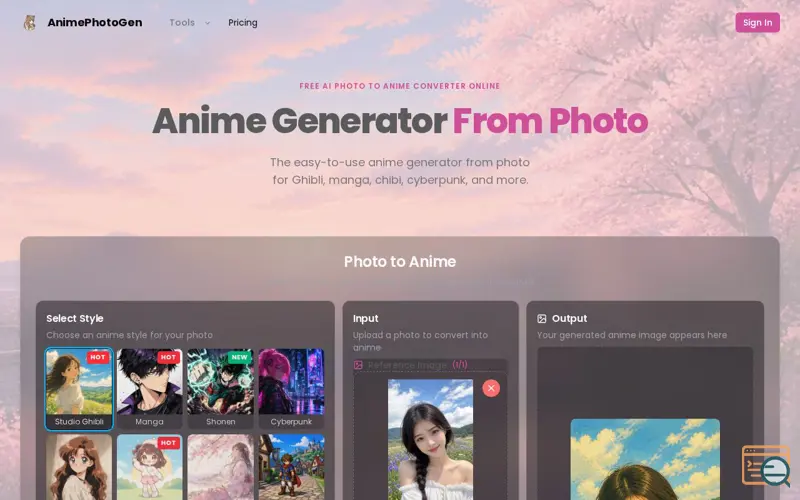
Task: Click the Sign In button
Action: [x=757, y=22]
